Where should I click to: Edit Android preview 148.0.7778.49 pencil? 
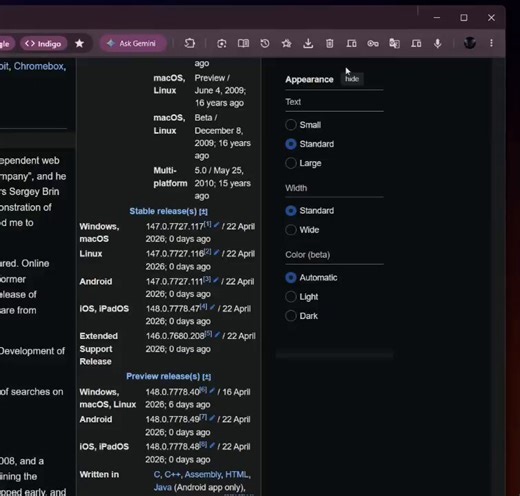(212, 418)
